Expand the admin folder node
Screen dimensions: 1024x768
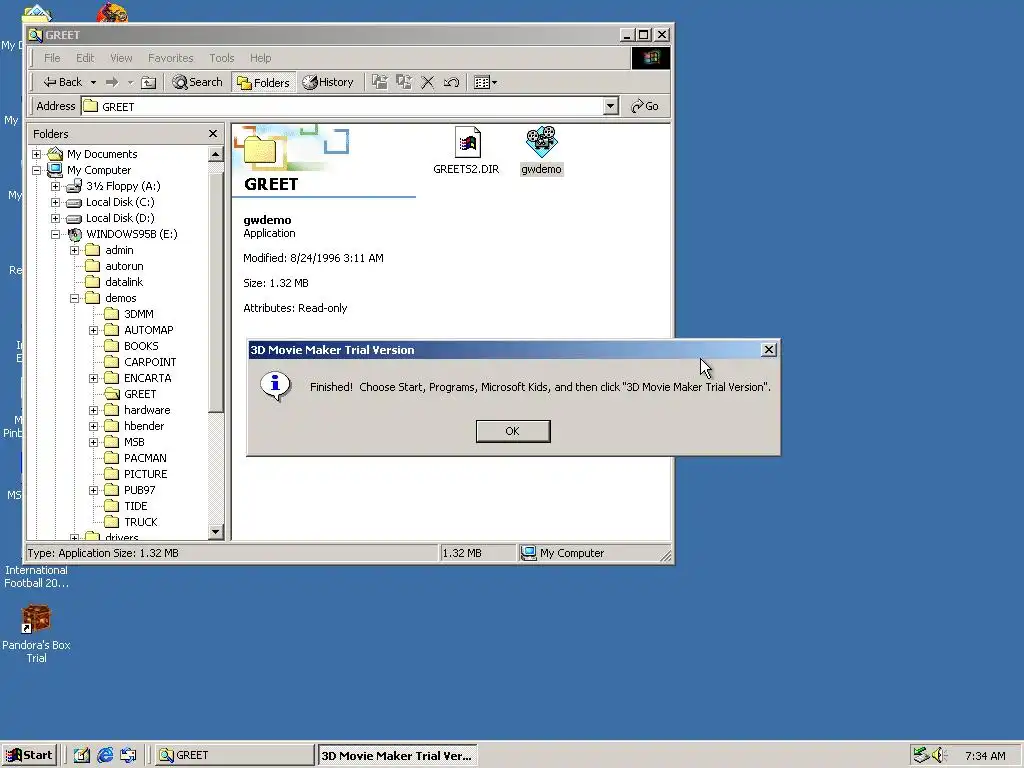74,250
